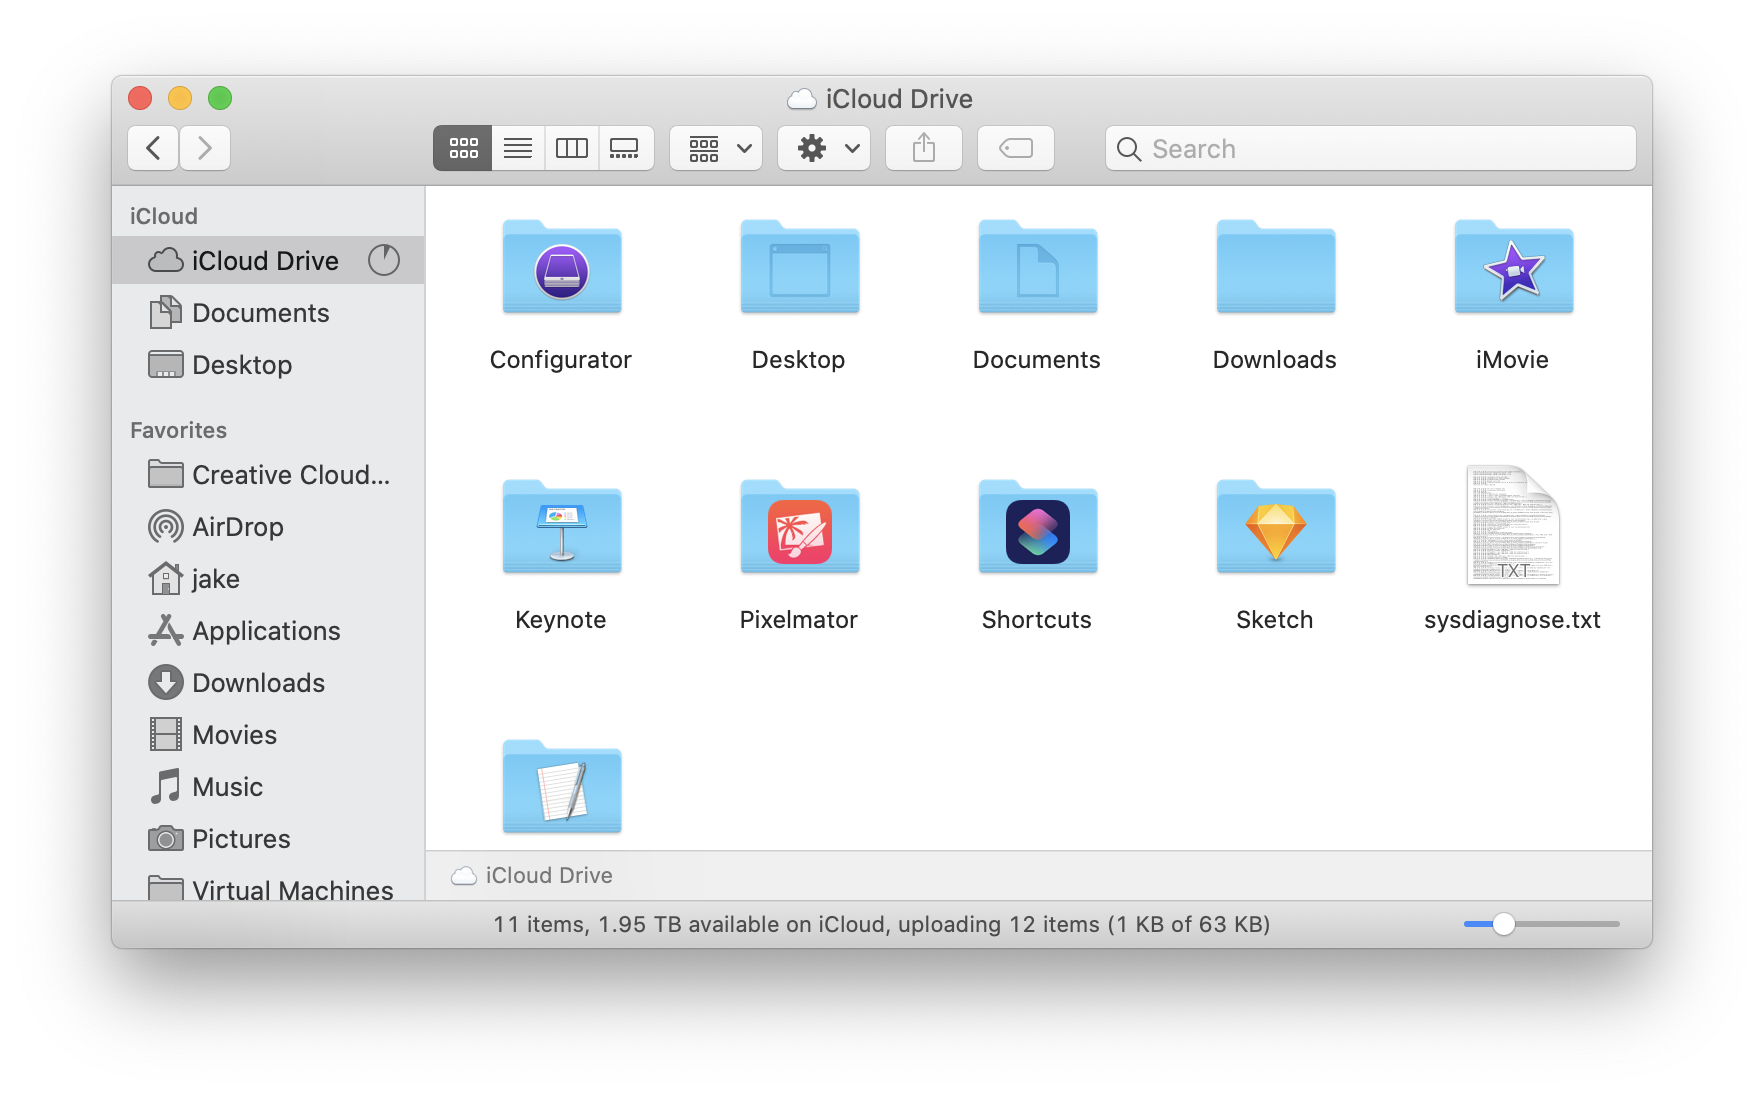Open the iMovie folder
Screen dimensions: 1764x1096
pyautogui.click(x=1512, y=268)
